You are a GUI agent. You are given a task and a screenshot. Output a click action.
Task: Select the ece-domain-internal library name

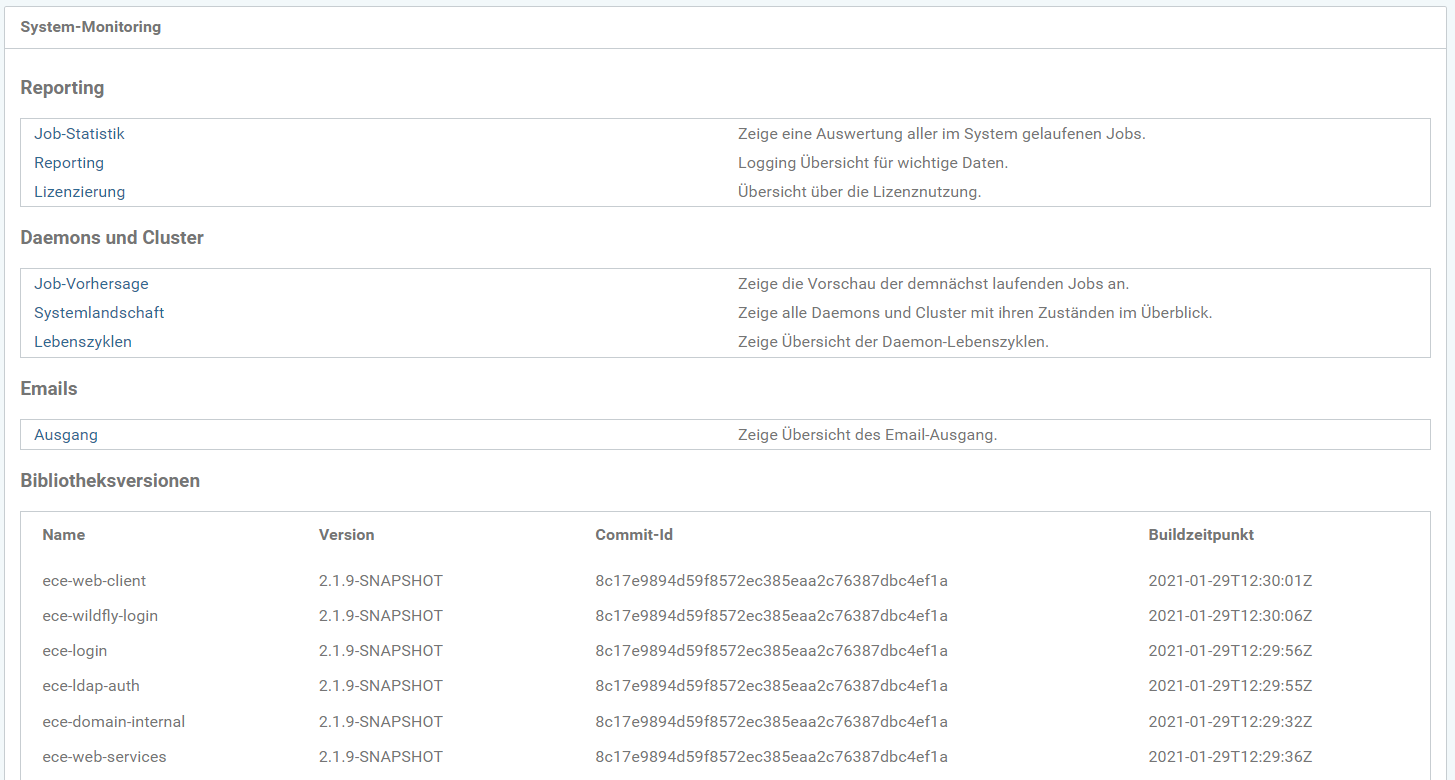[x=114, y=722]
